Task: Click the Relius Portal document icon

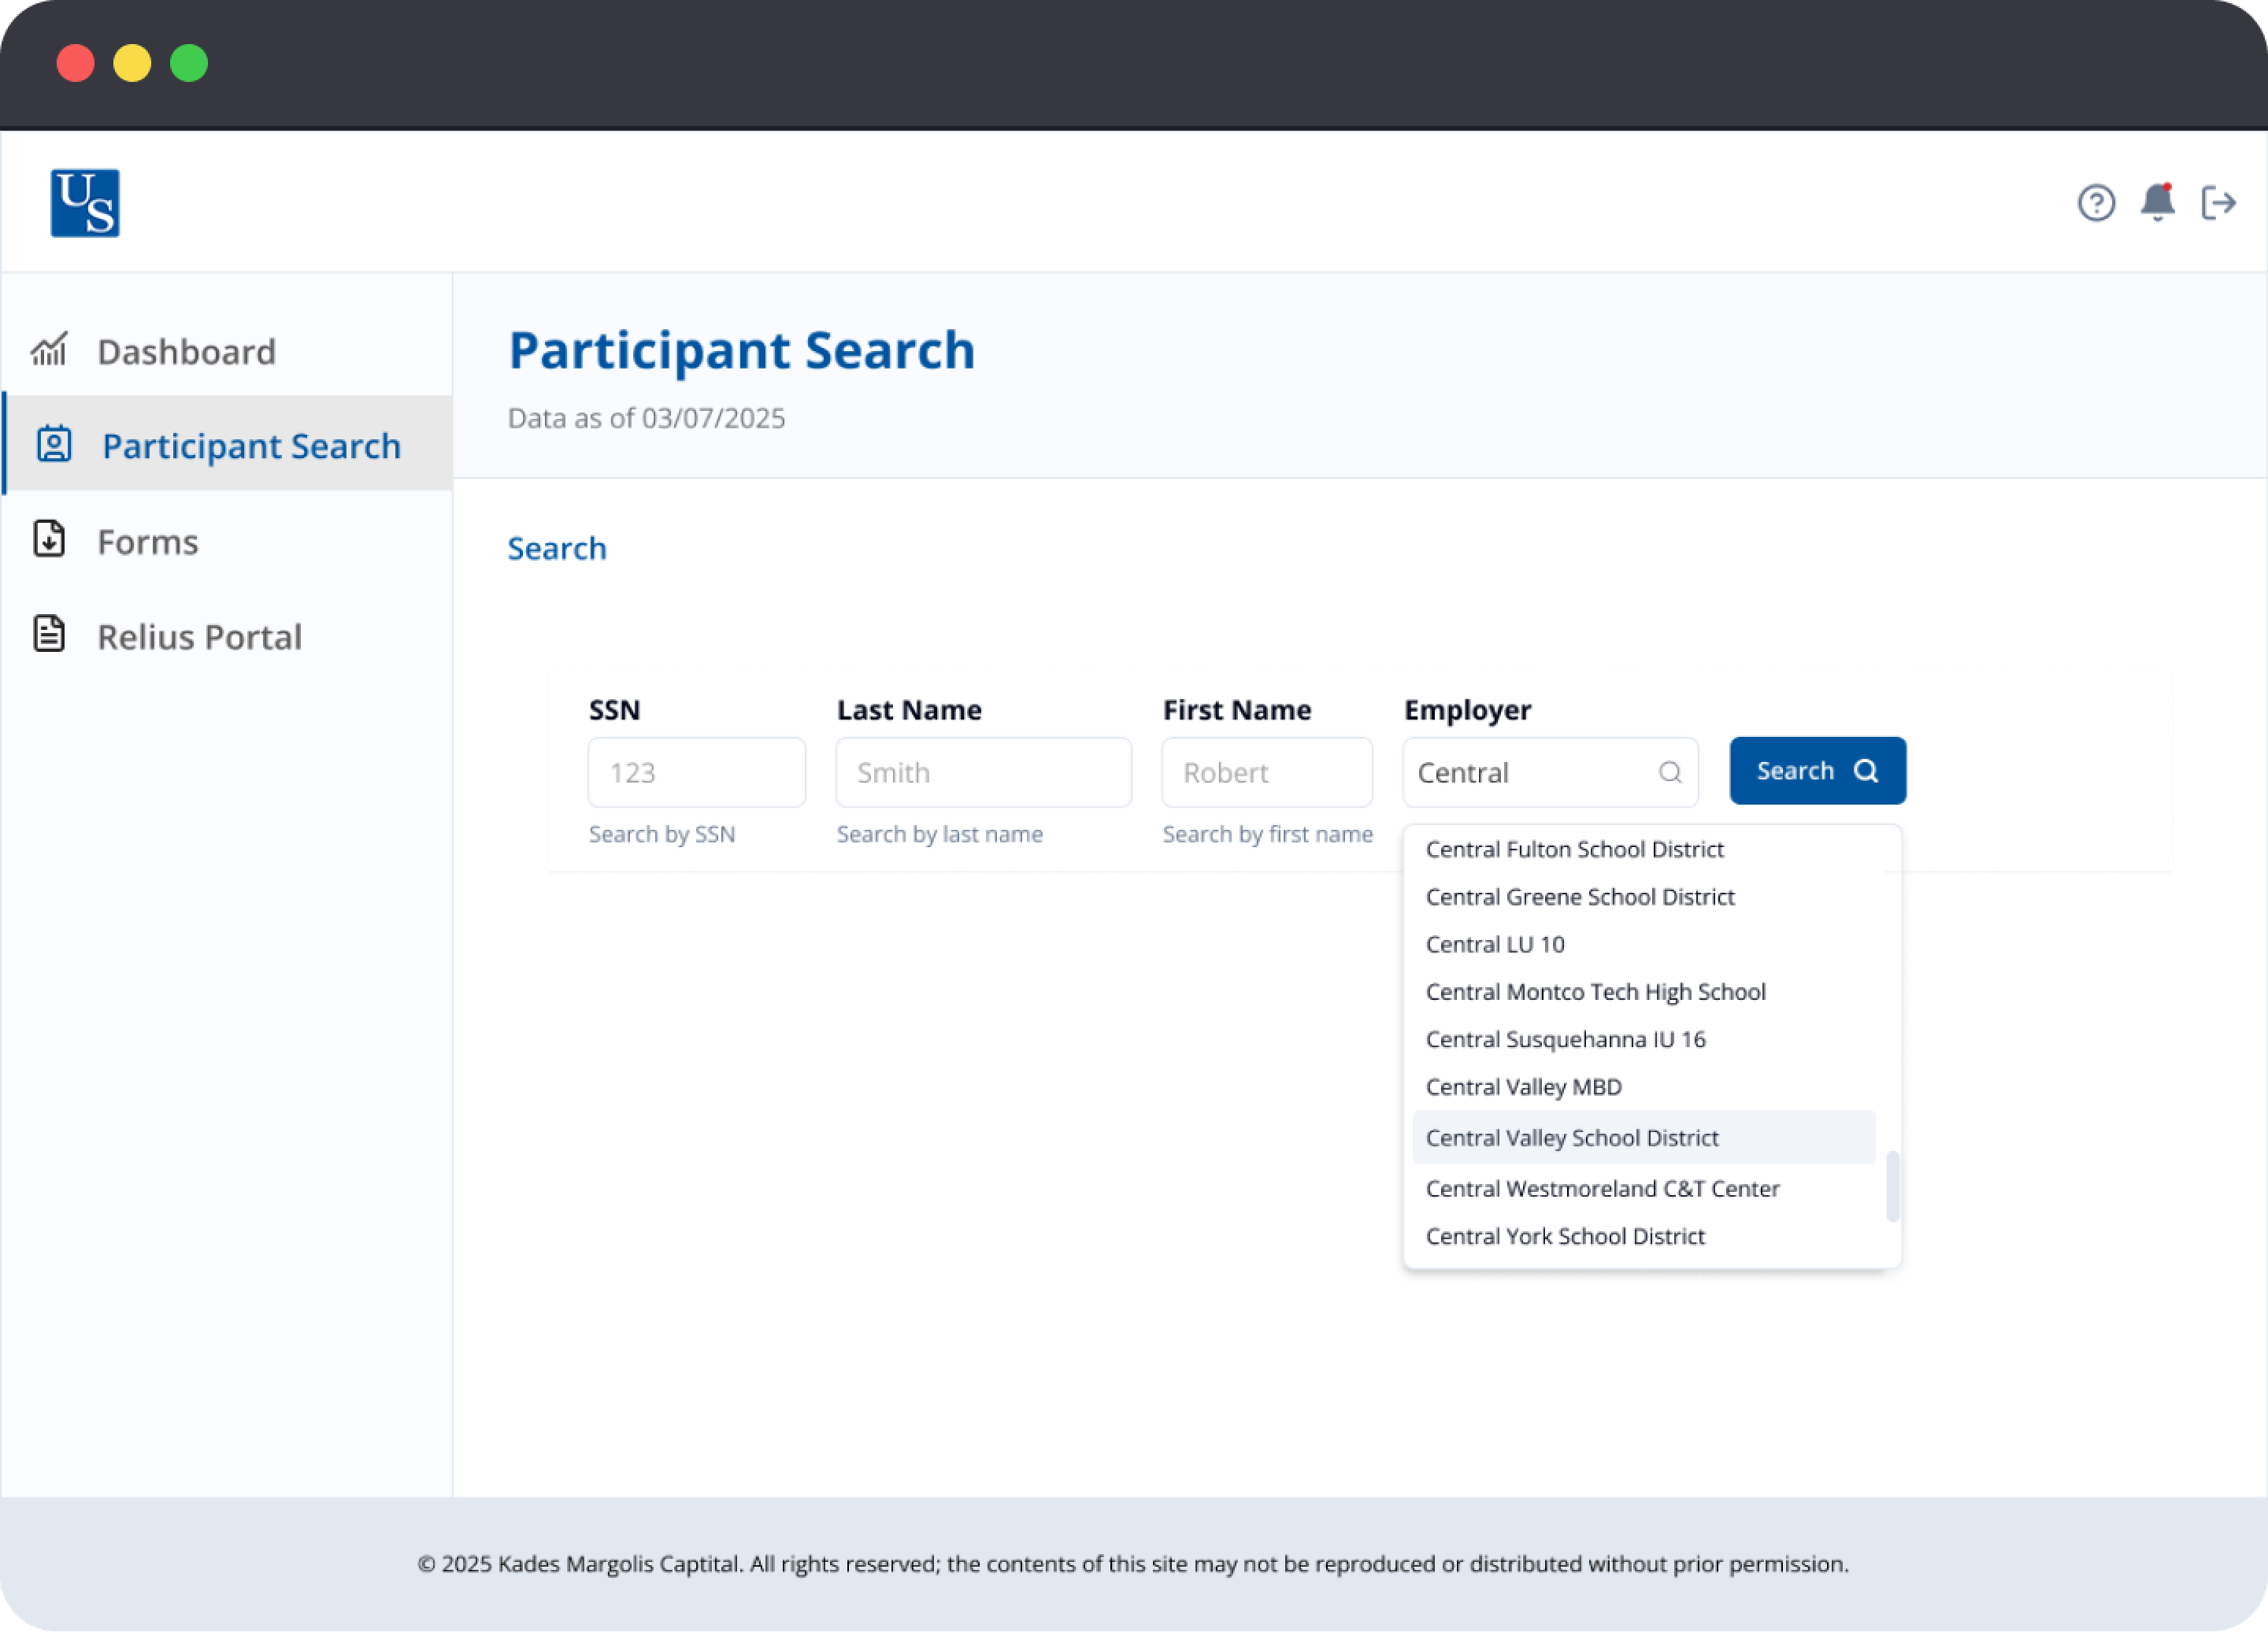Action: click(49, 634)
